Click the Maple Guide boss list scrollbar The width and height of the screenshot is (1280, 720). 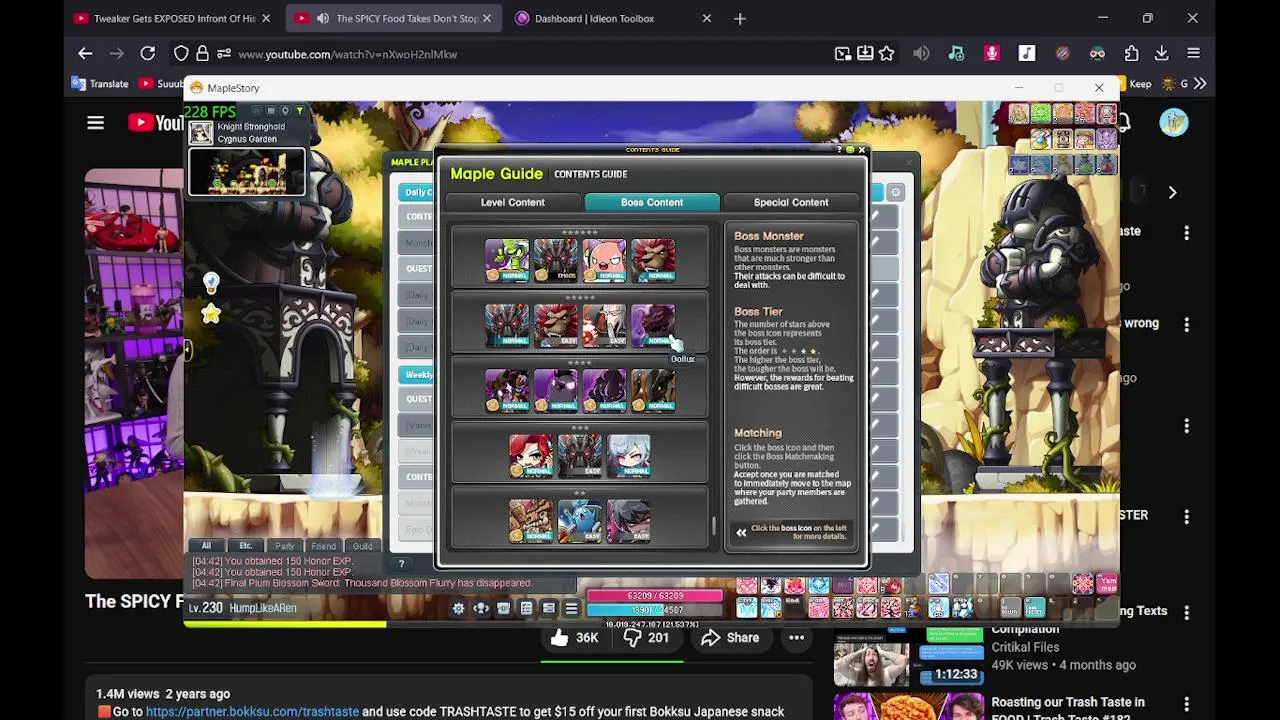pyautogui.click(x=714, y=524)
